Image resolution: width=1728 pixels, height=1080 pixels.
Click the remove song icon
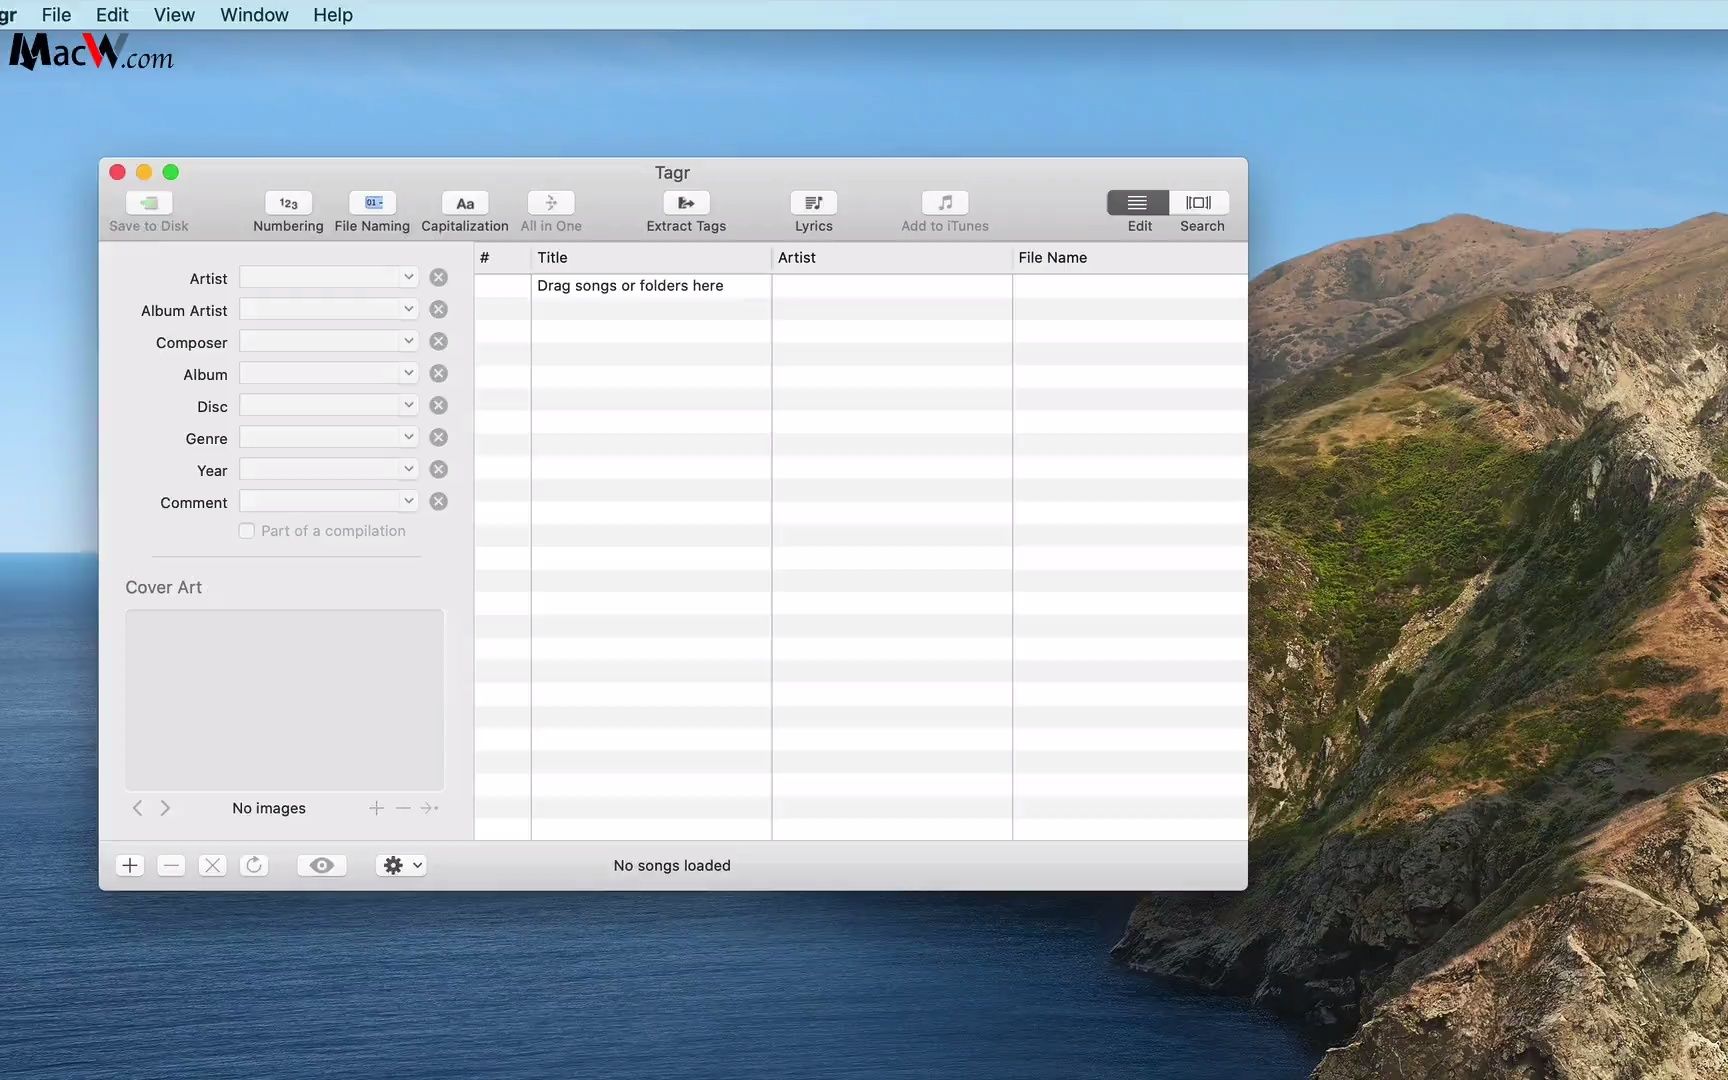(171, 865)
